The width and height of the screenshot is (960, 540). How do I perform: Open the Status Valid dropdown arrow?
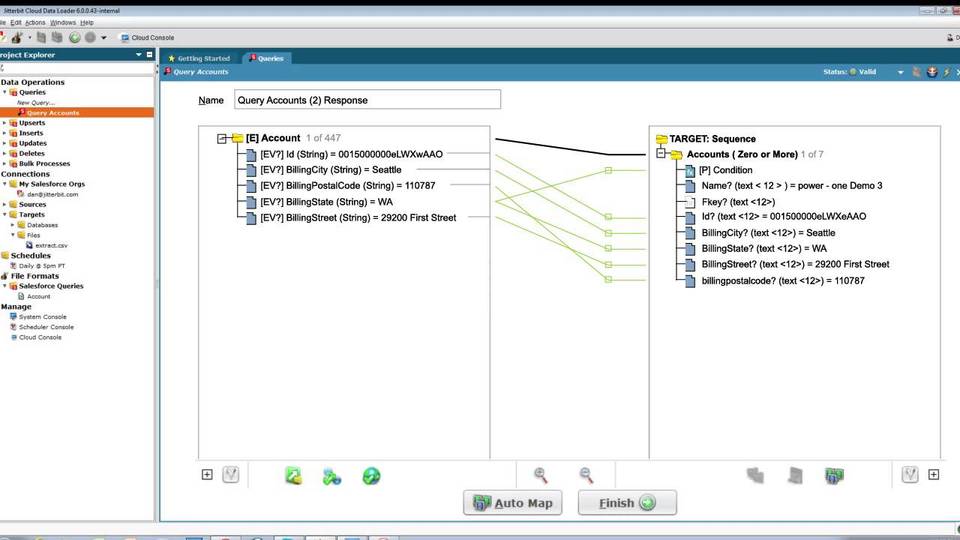[900, 72]
